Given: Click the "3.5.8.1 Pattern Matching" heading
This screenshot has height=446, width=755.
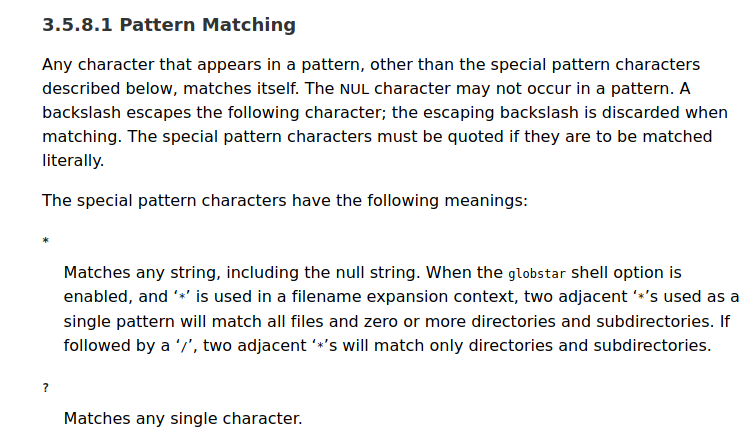Looking at the screenshot, I should (169, 25).
